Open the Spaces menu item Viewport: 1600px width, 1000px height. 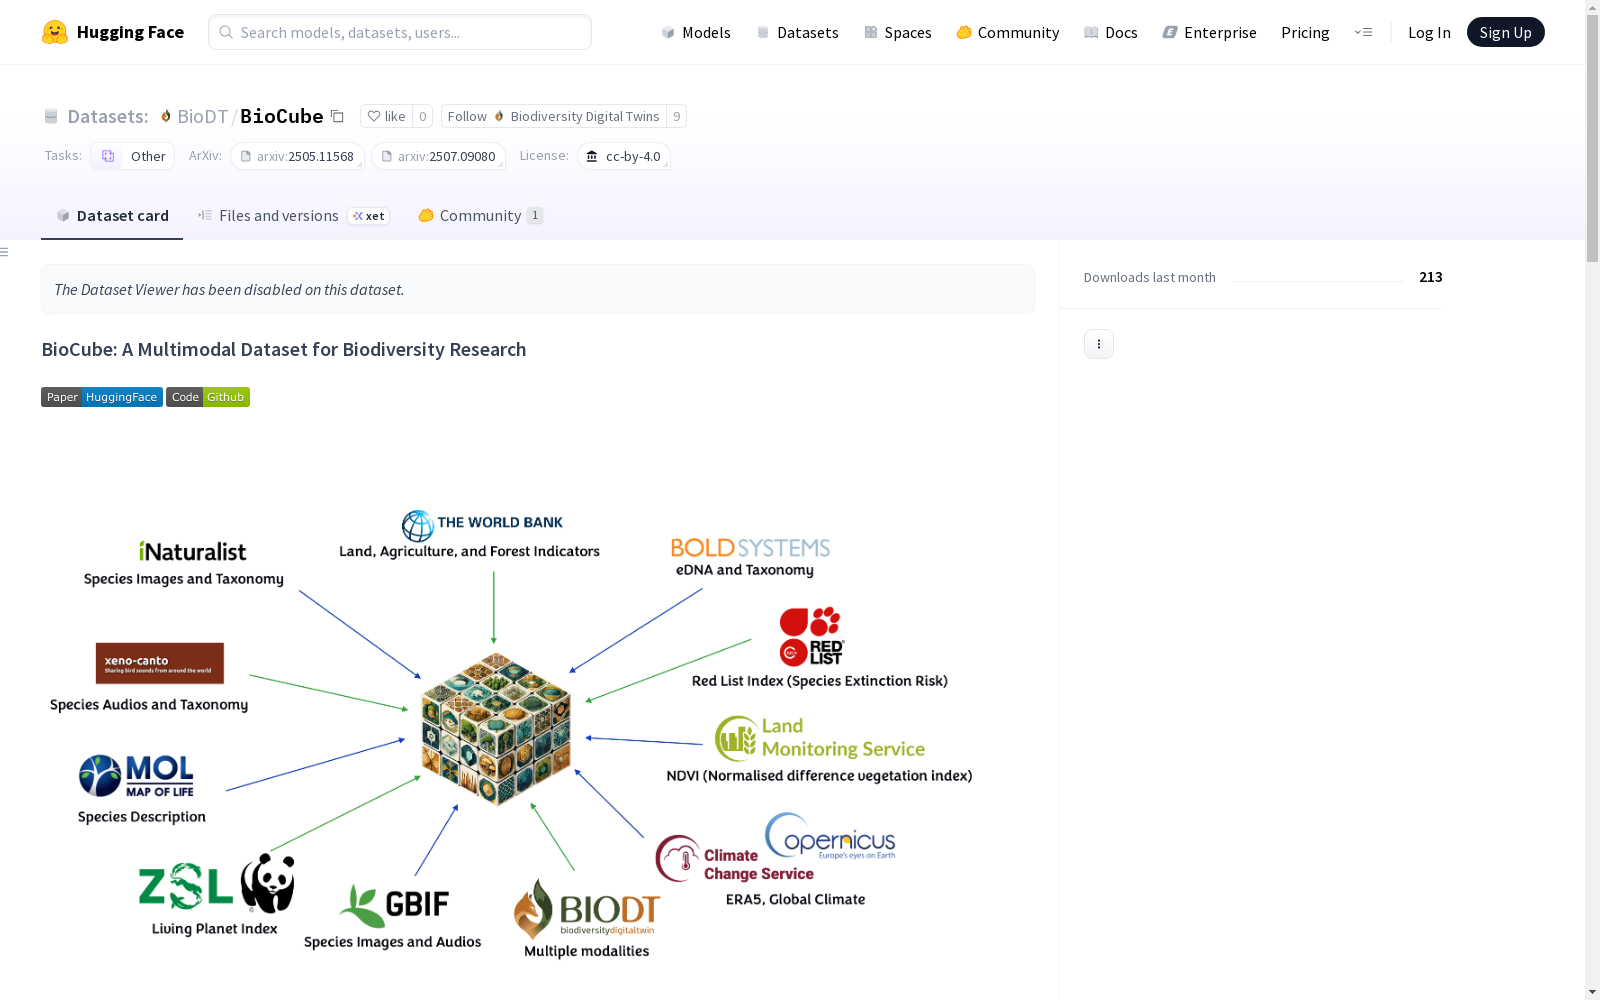click(898, 32)
